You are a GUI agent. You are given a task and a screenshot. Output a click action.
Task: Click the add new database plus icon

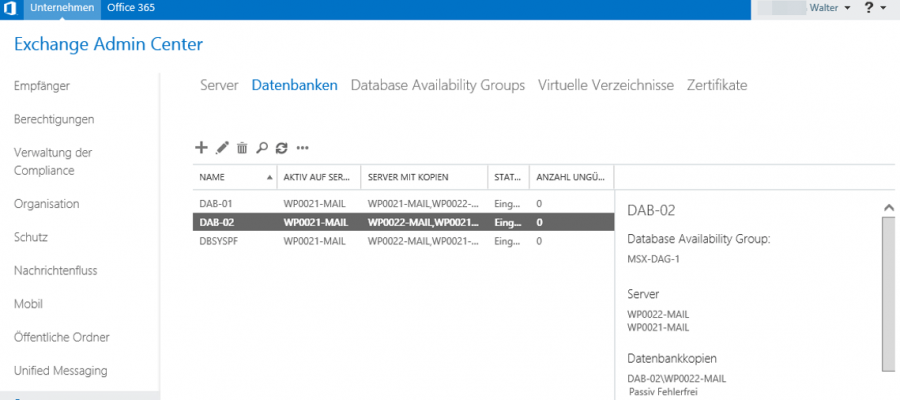[201, 148]
